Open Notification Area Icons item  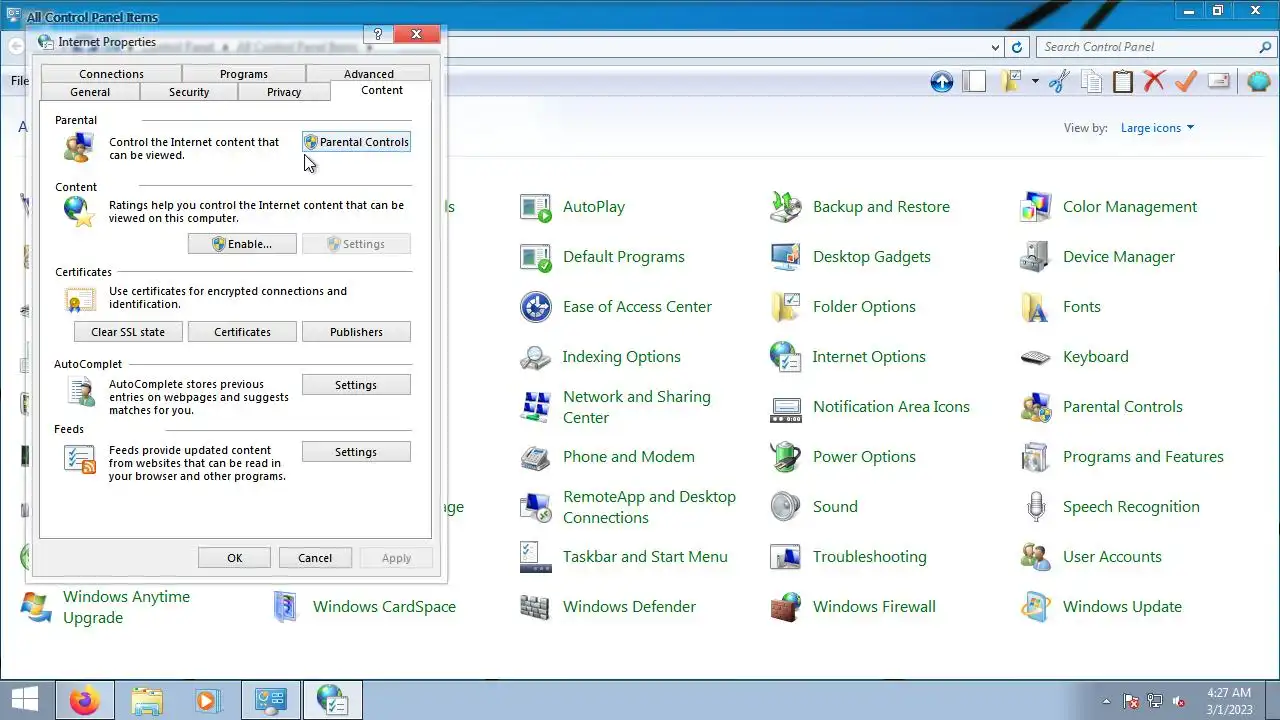point(870,407)
